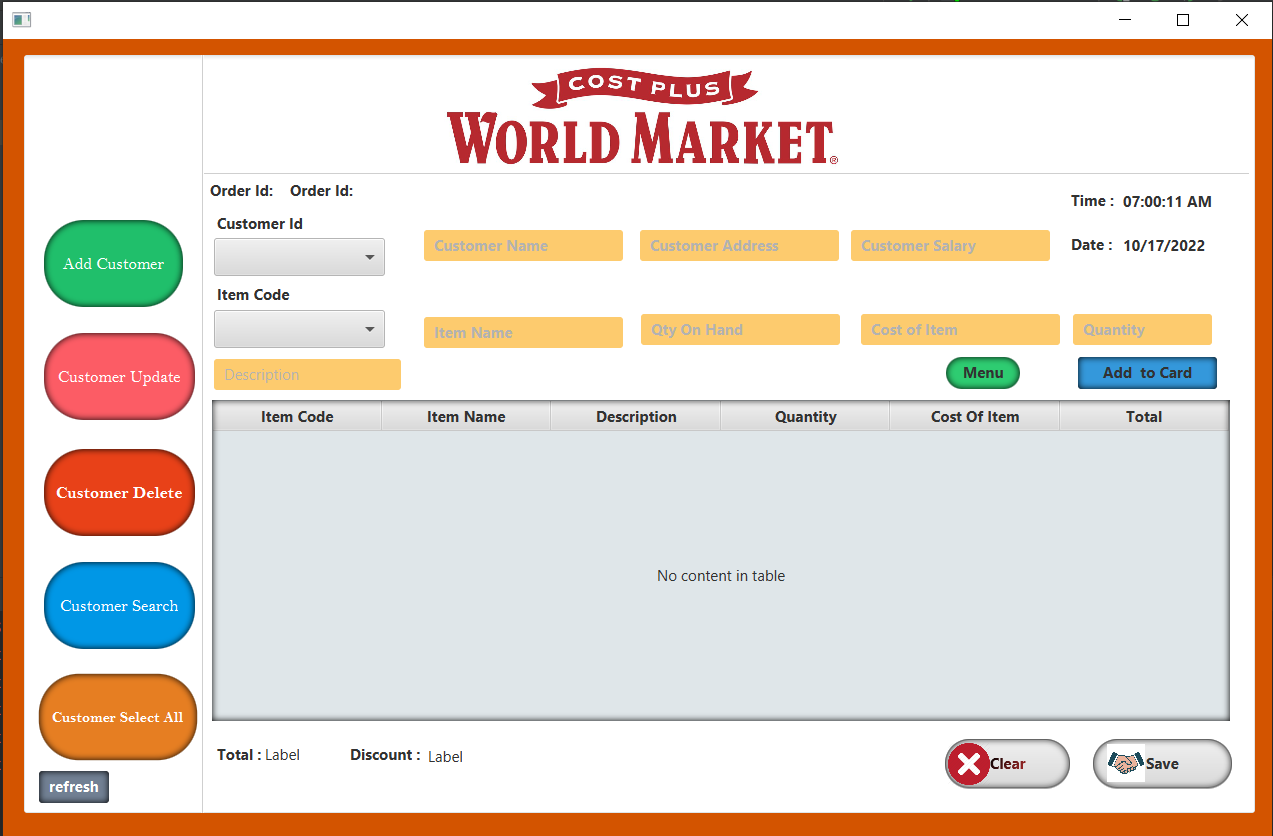Focus the Description input field

pyautogui.click(x=307, y=375)
